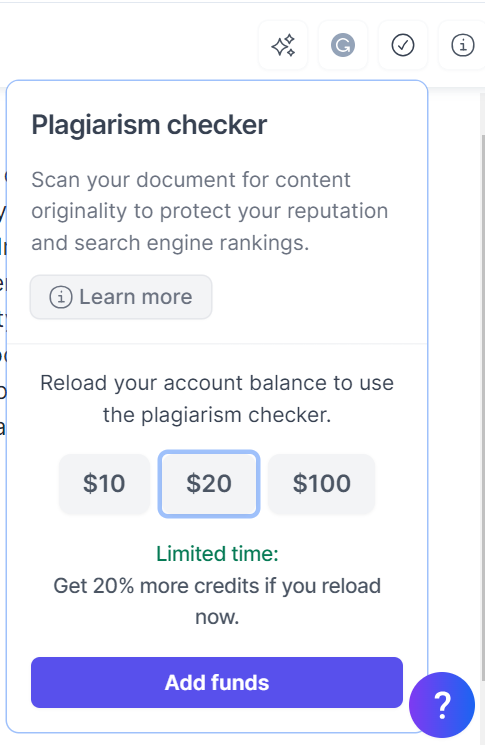Click the Scan your document description text
The width and height of the screenshot is (485, 745).
click(x=209, y=211)
